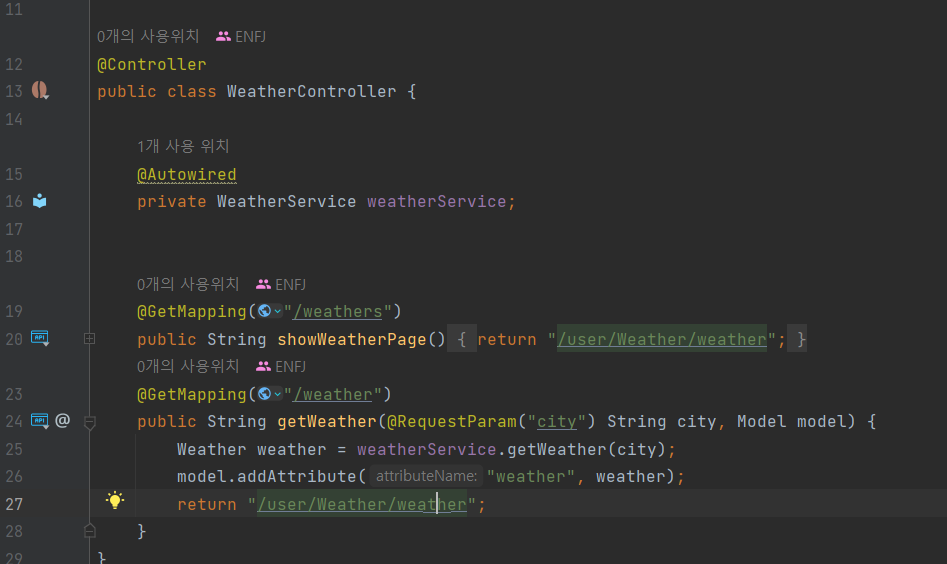Collapse the getWeather method fold on line 24
The image size is (947, 564).
(x=89, y=422)
